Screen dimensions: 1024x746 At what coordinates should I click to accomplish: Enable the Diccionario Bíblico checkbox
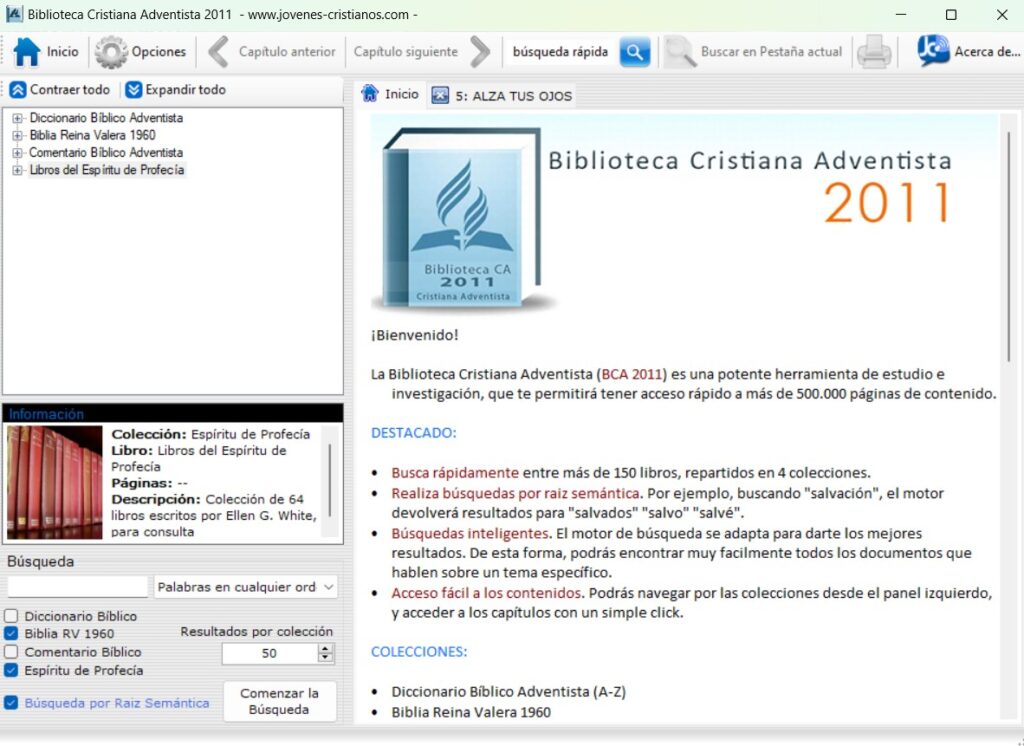click(x=11, y=616)
